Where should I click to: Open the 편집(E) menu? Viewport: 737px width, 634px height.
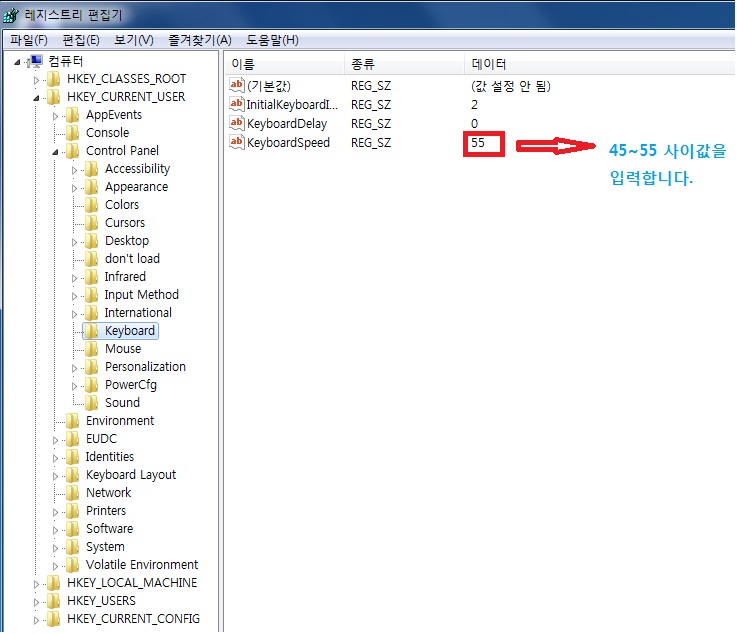[81, 40]
